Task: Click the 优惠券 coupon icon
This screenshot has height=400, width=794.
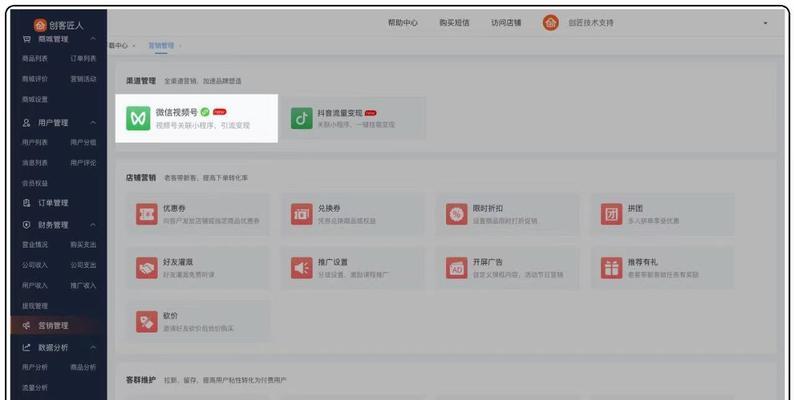Action: click(146, 214)
